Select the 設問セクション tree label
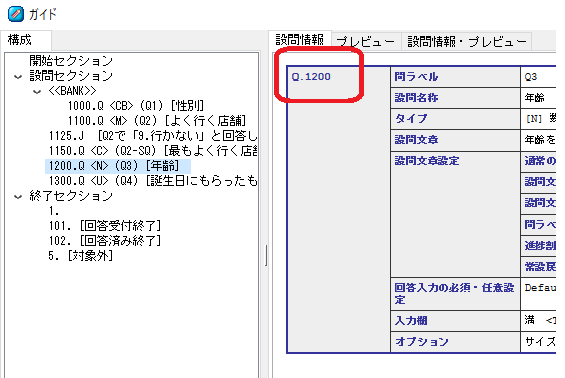The image size is (565, 378). [x=71, y=76]
